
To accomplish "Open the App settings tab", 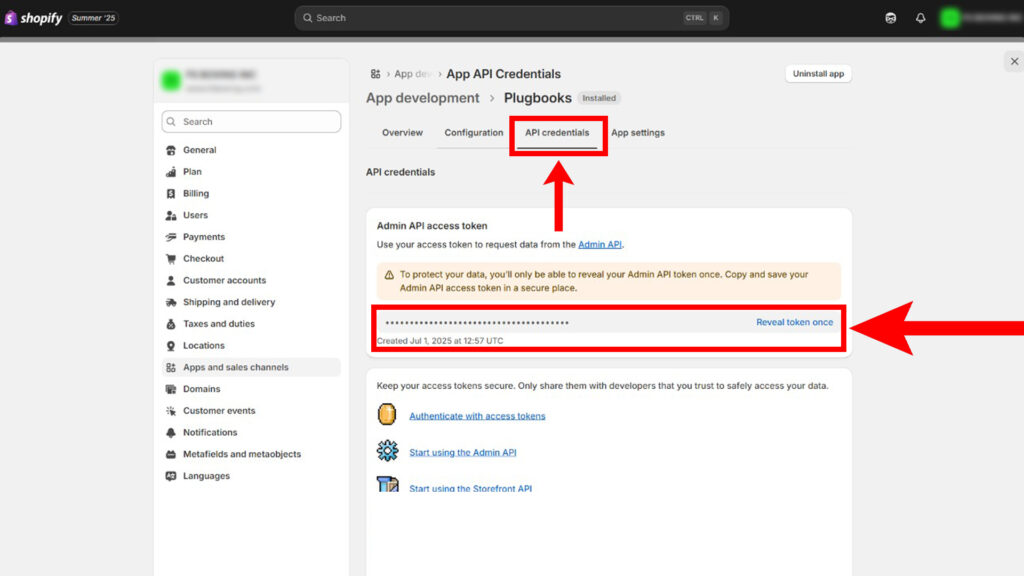I will [638, 133].
